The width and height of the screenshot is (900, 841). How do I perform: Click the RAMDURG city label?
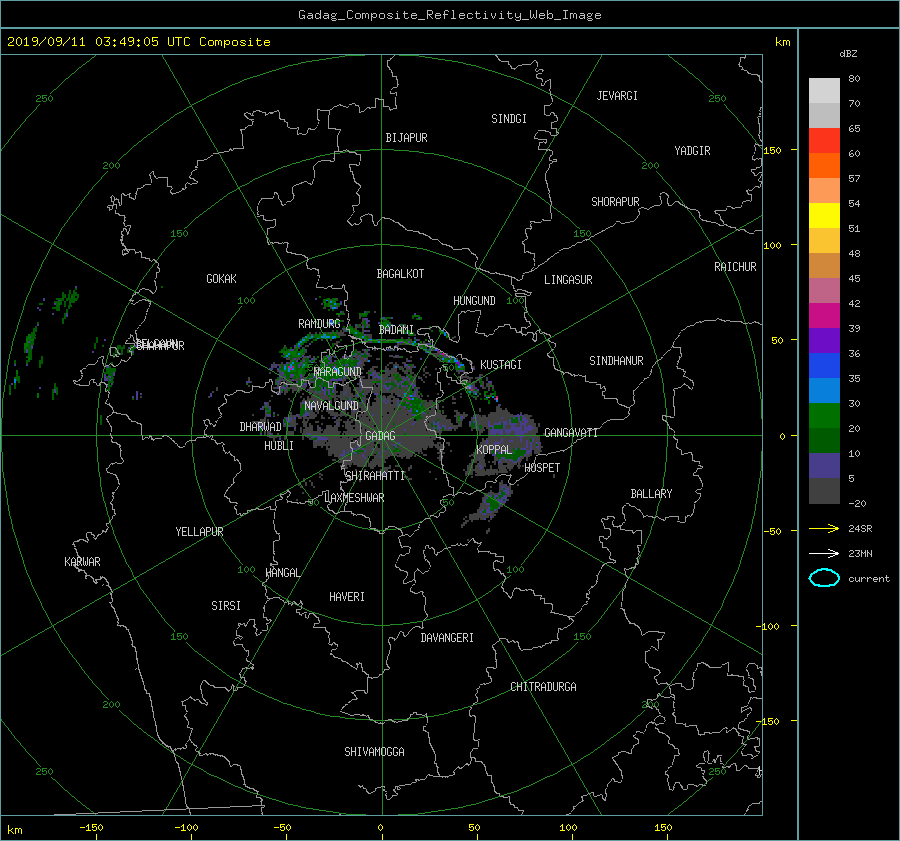tap(319, 324)
